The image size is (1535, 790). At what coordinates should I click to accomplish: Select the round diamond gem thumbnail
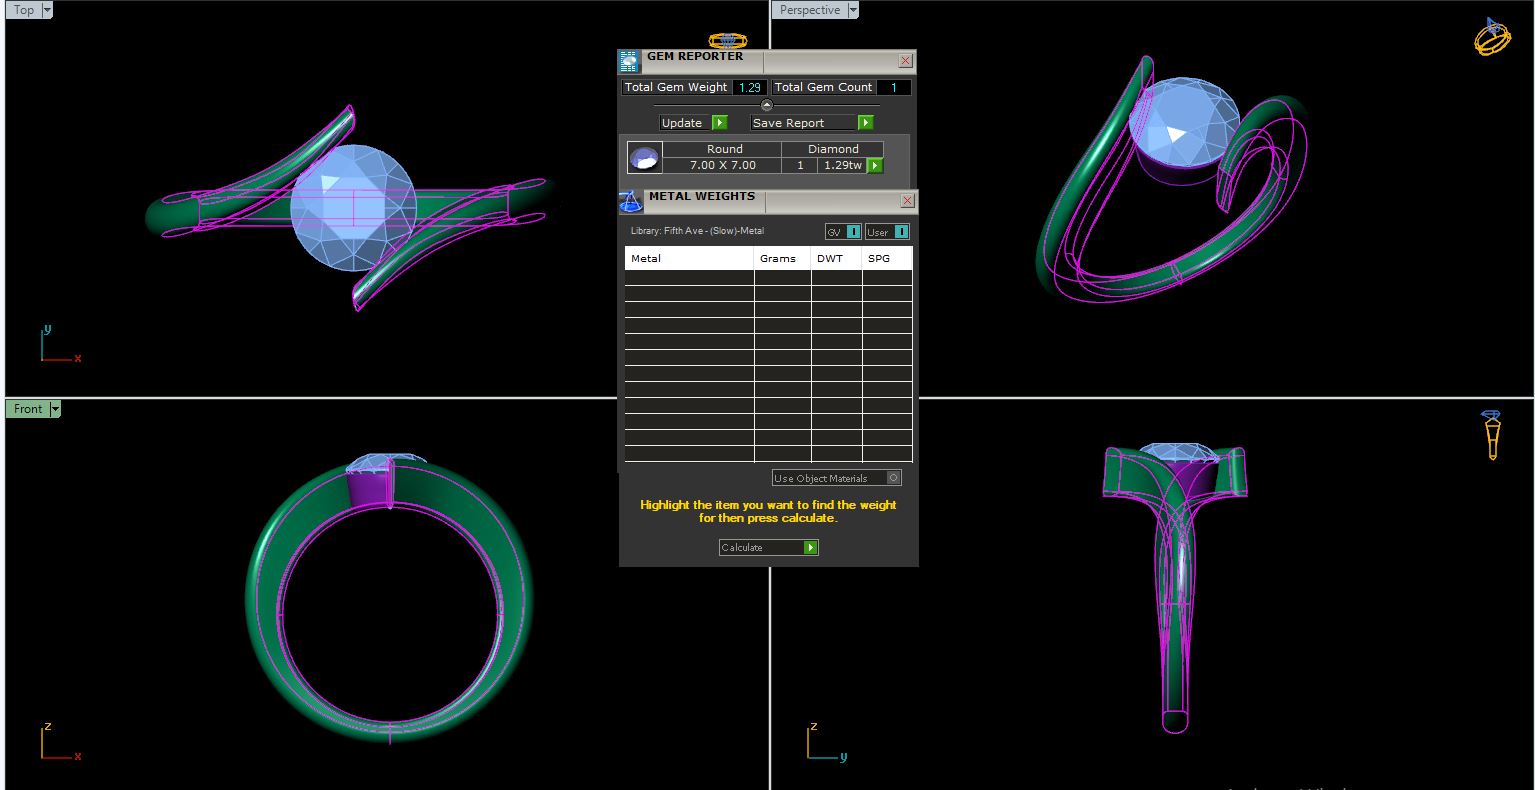click(x=644, y=158)
